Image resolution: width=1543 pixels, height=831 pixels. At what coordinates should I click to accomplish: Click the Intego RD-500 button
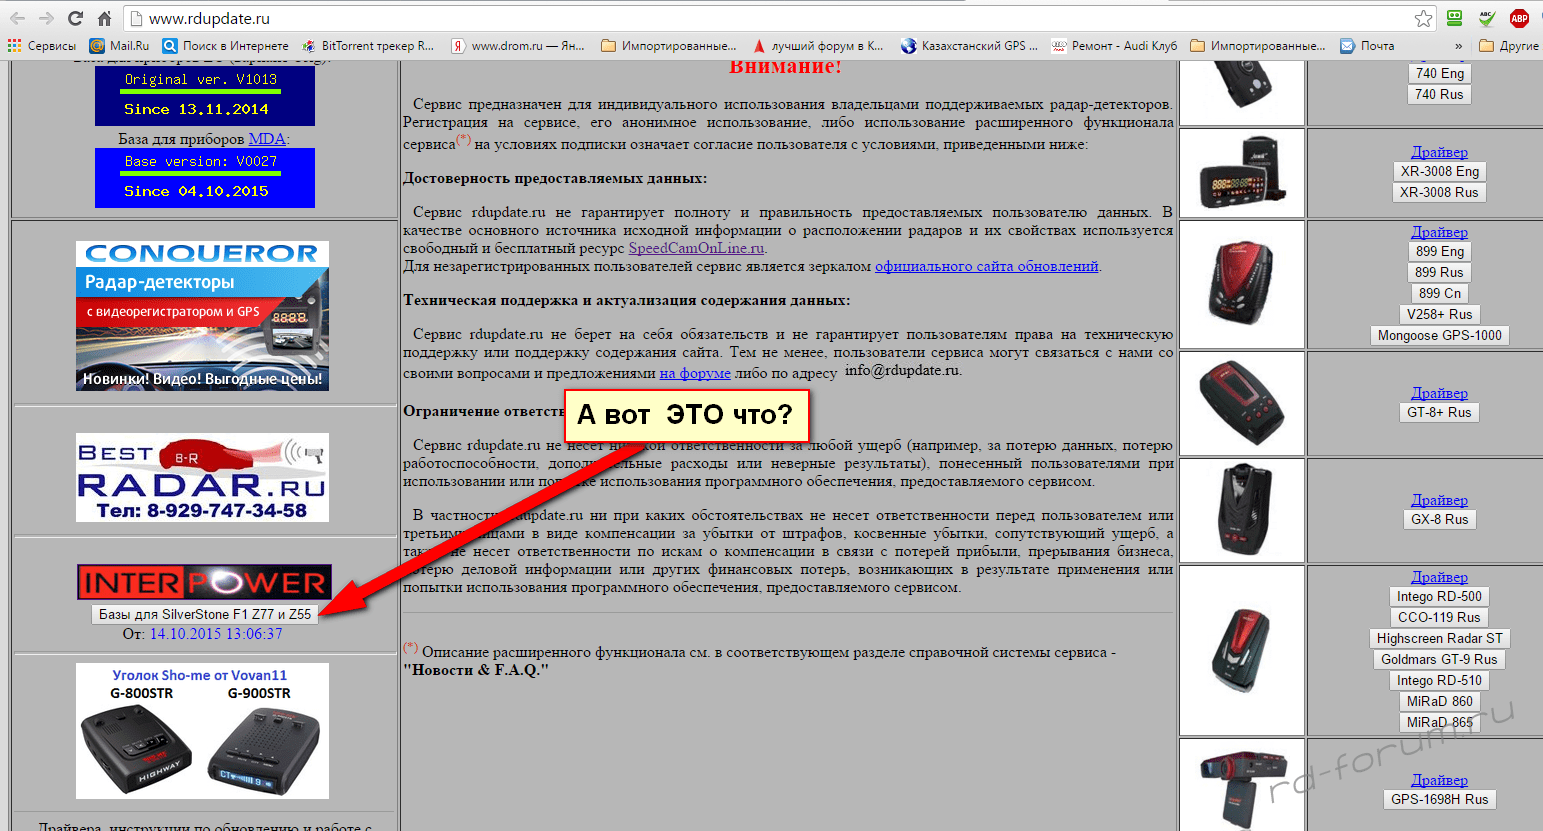click(1439, 596)
